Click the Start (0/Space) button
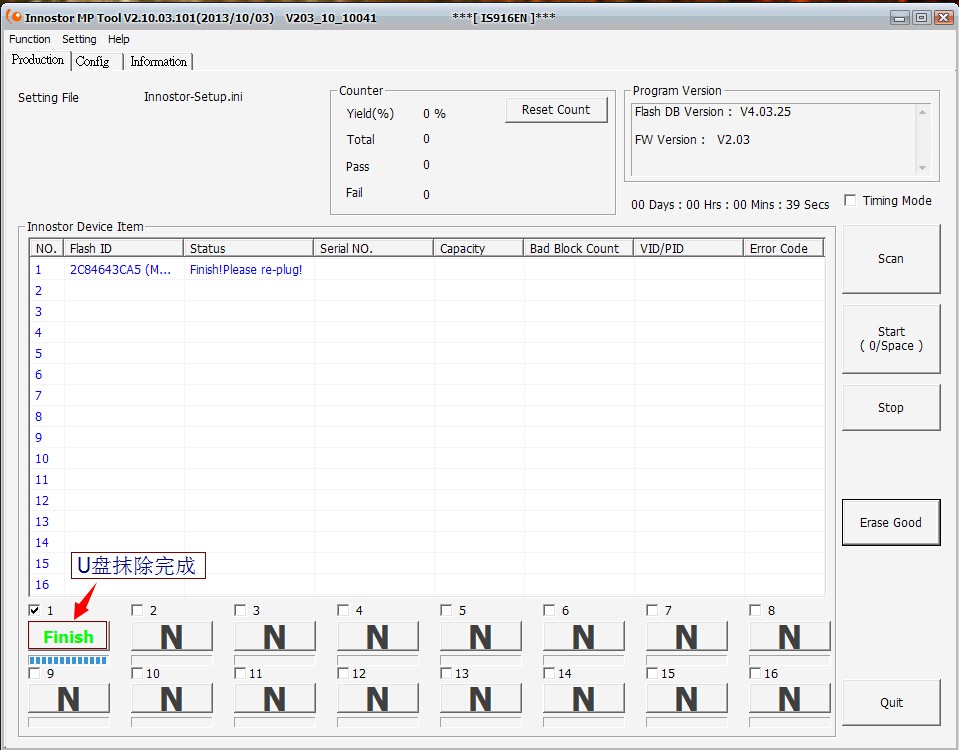The image size is (959, 750). 890,339
